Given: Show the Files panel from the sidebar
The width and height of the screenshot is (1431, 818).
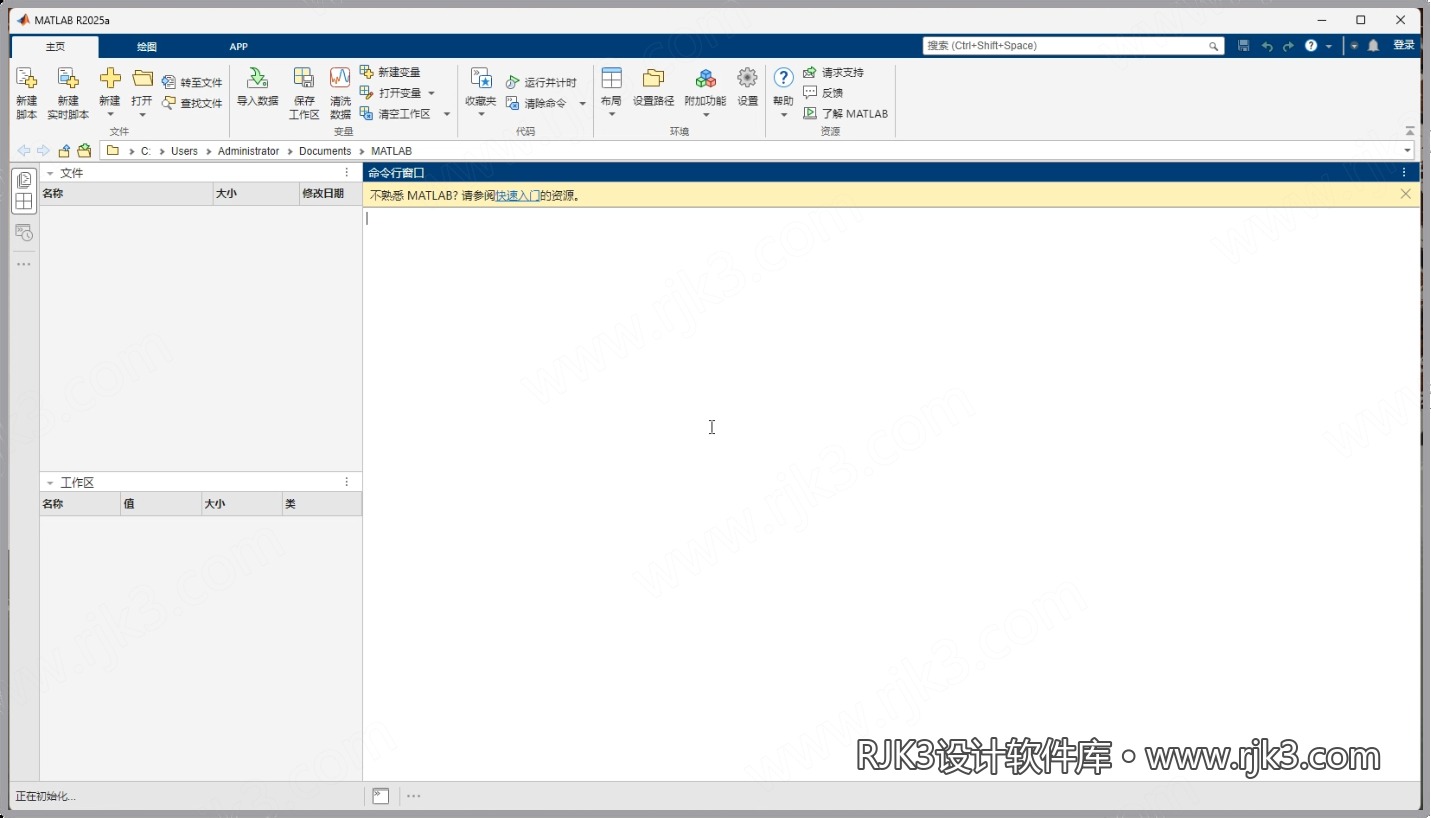Looking at the screenshot, I should click(24, 180).
